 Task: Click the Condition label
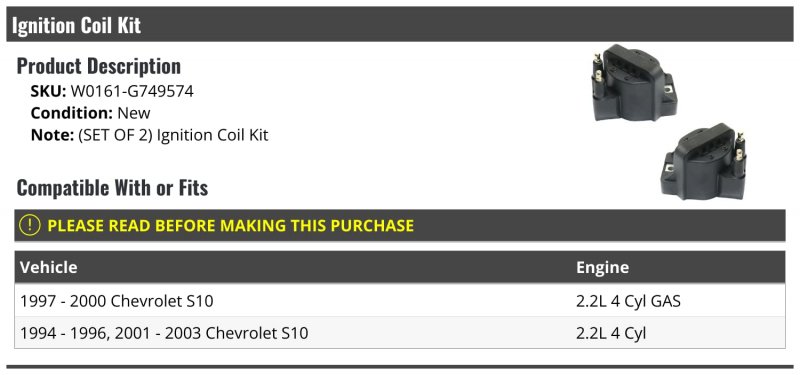click(x=72, y=113)
